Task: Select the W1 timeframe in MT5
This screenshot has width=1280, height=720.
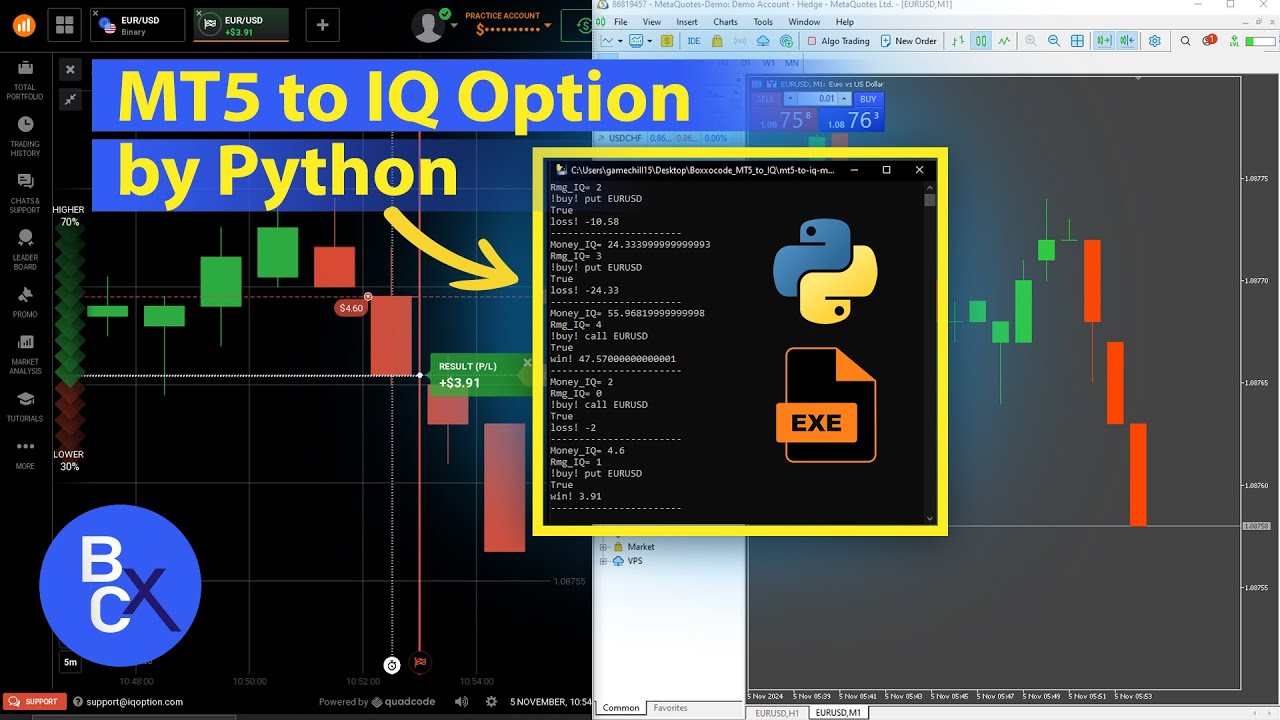Action: (x=769, y=63)
